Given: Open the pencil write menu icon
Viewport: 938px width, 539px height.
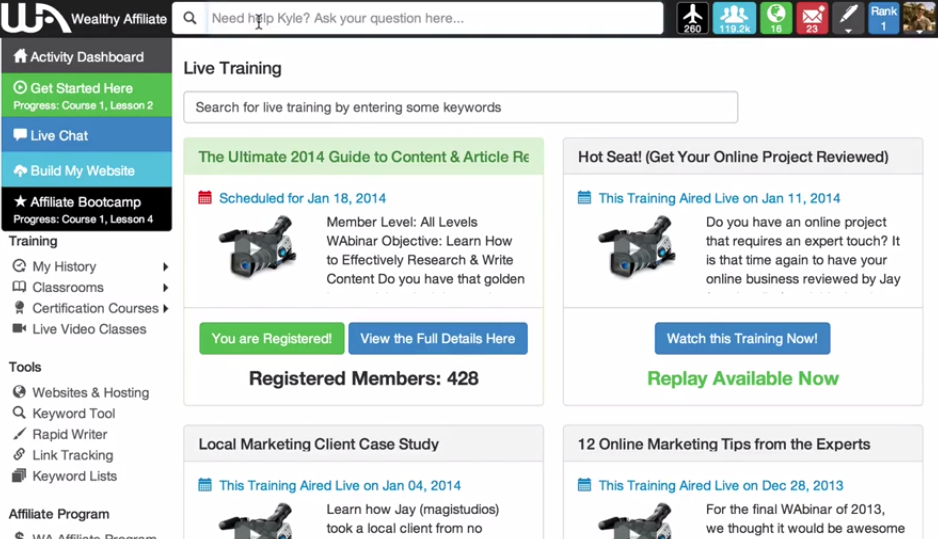Looking at the screenshot, I should (848, 18).
